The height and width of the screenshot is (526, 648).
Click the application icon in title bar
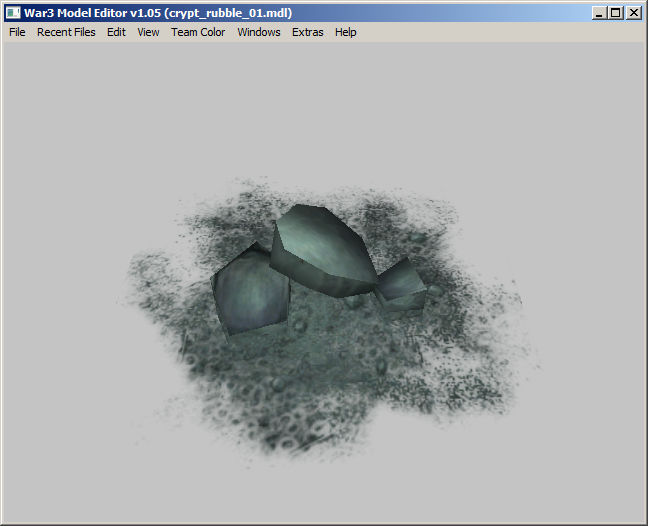[x=13, y=13]
